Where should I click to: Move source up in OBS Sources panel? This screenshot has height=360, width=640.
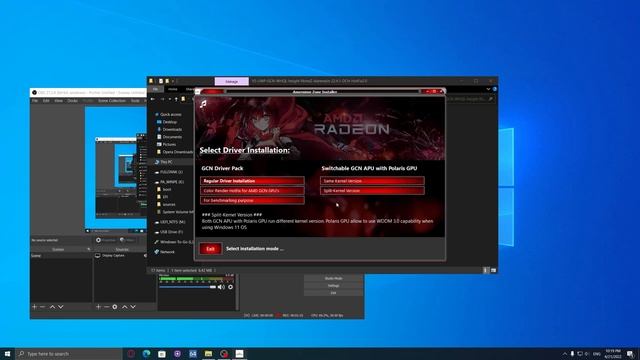[x=125, y=307]
